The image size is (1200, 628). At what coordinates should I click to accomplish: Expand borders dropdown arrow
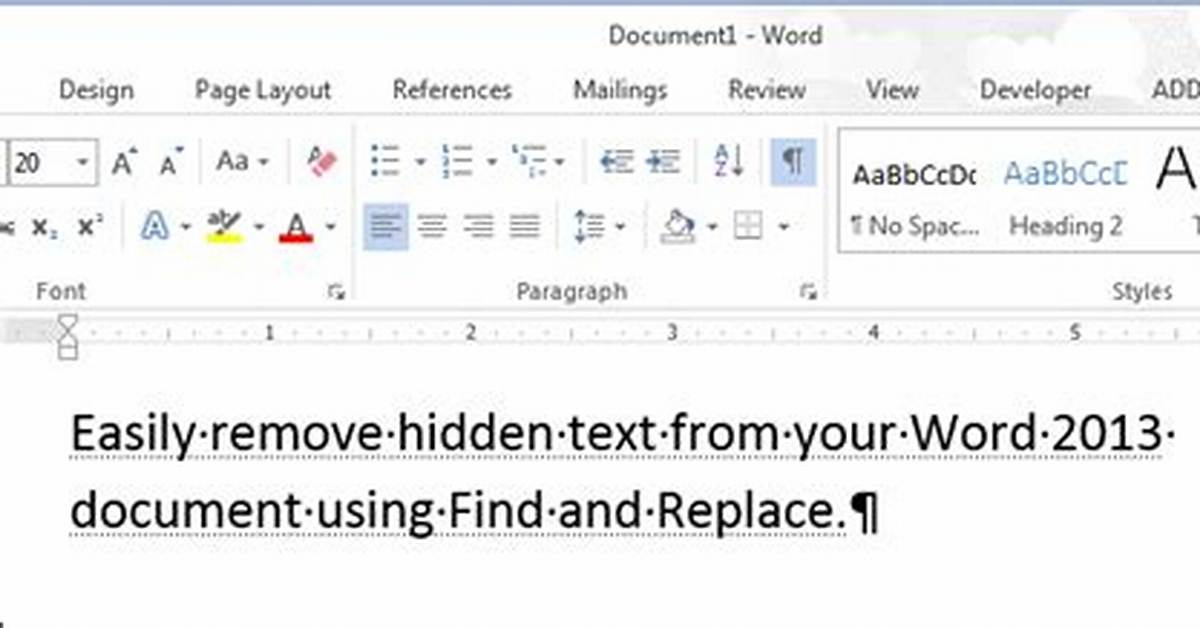pyautogui.click(x=784, y=228)
